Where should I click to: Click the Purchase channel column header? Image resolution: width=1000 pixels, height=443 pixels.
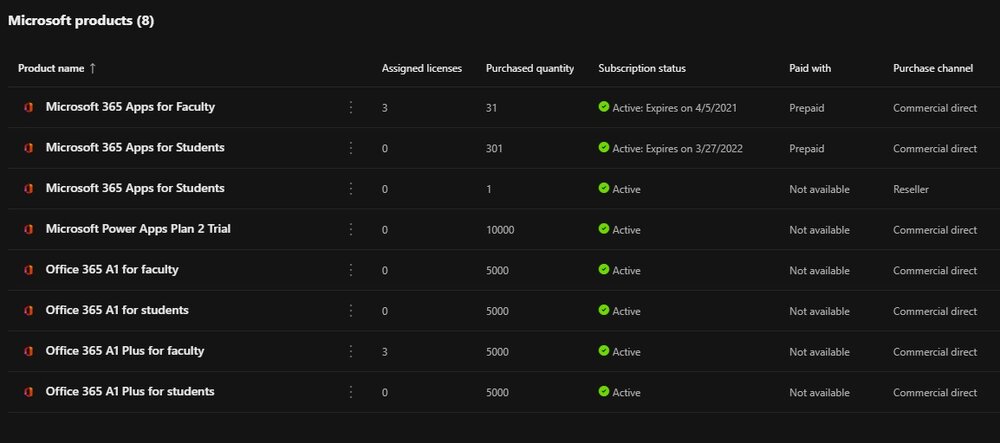click(x=933, y=68)
